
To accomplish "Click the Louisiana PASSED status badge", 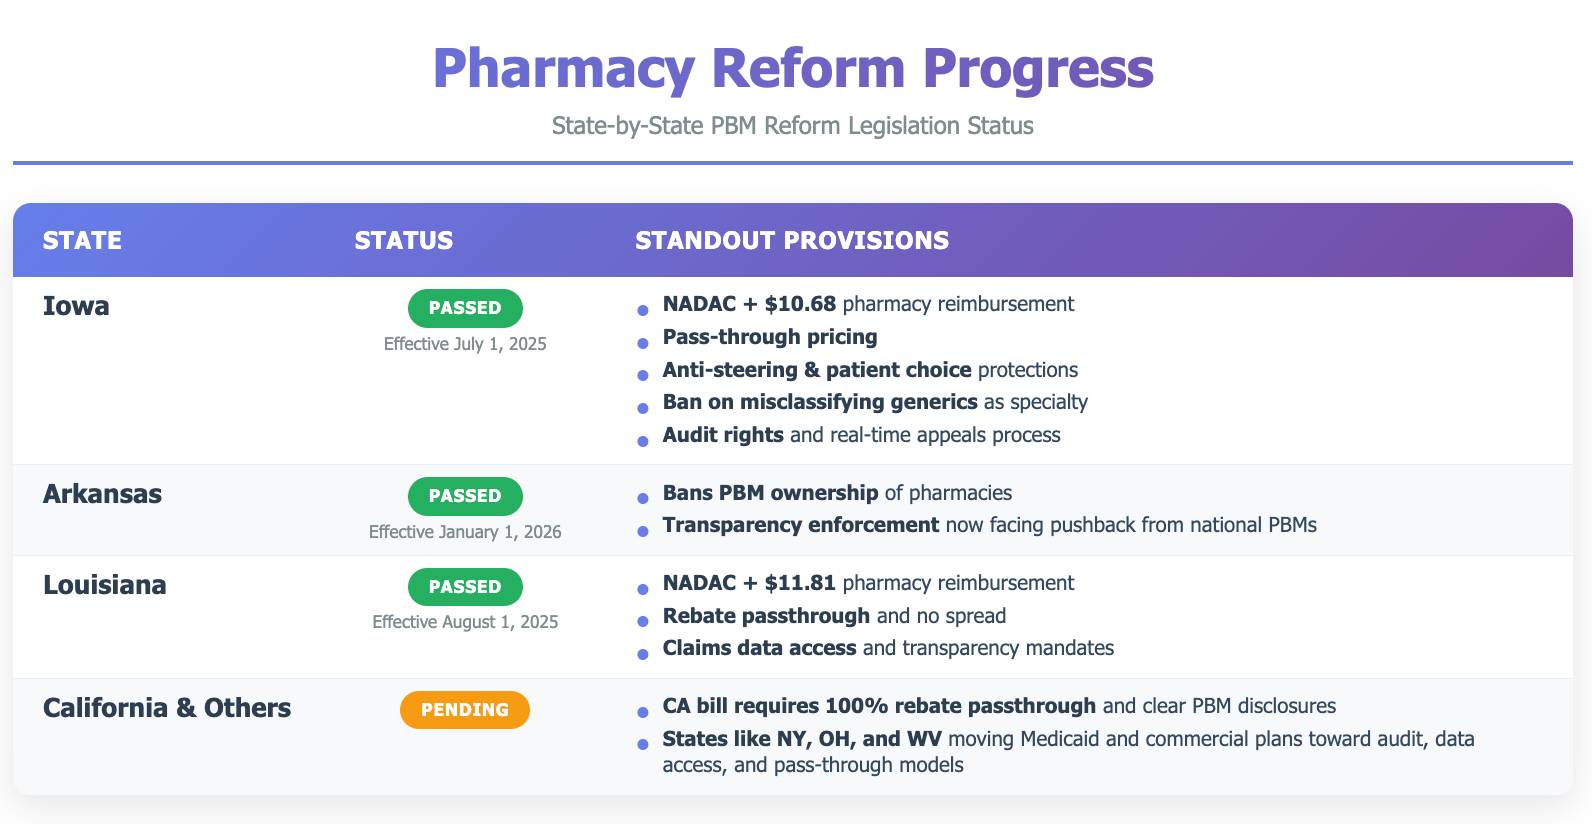I will click(465, 587).
